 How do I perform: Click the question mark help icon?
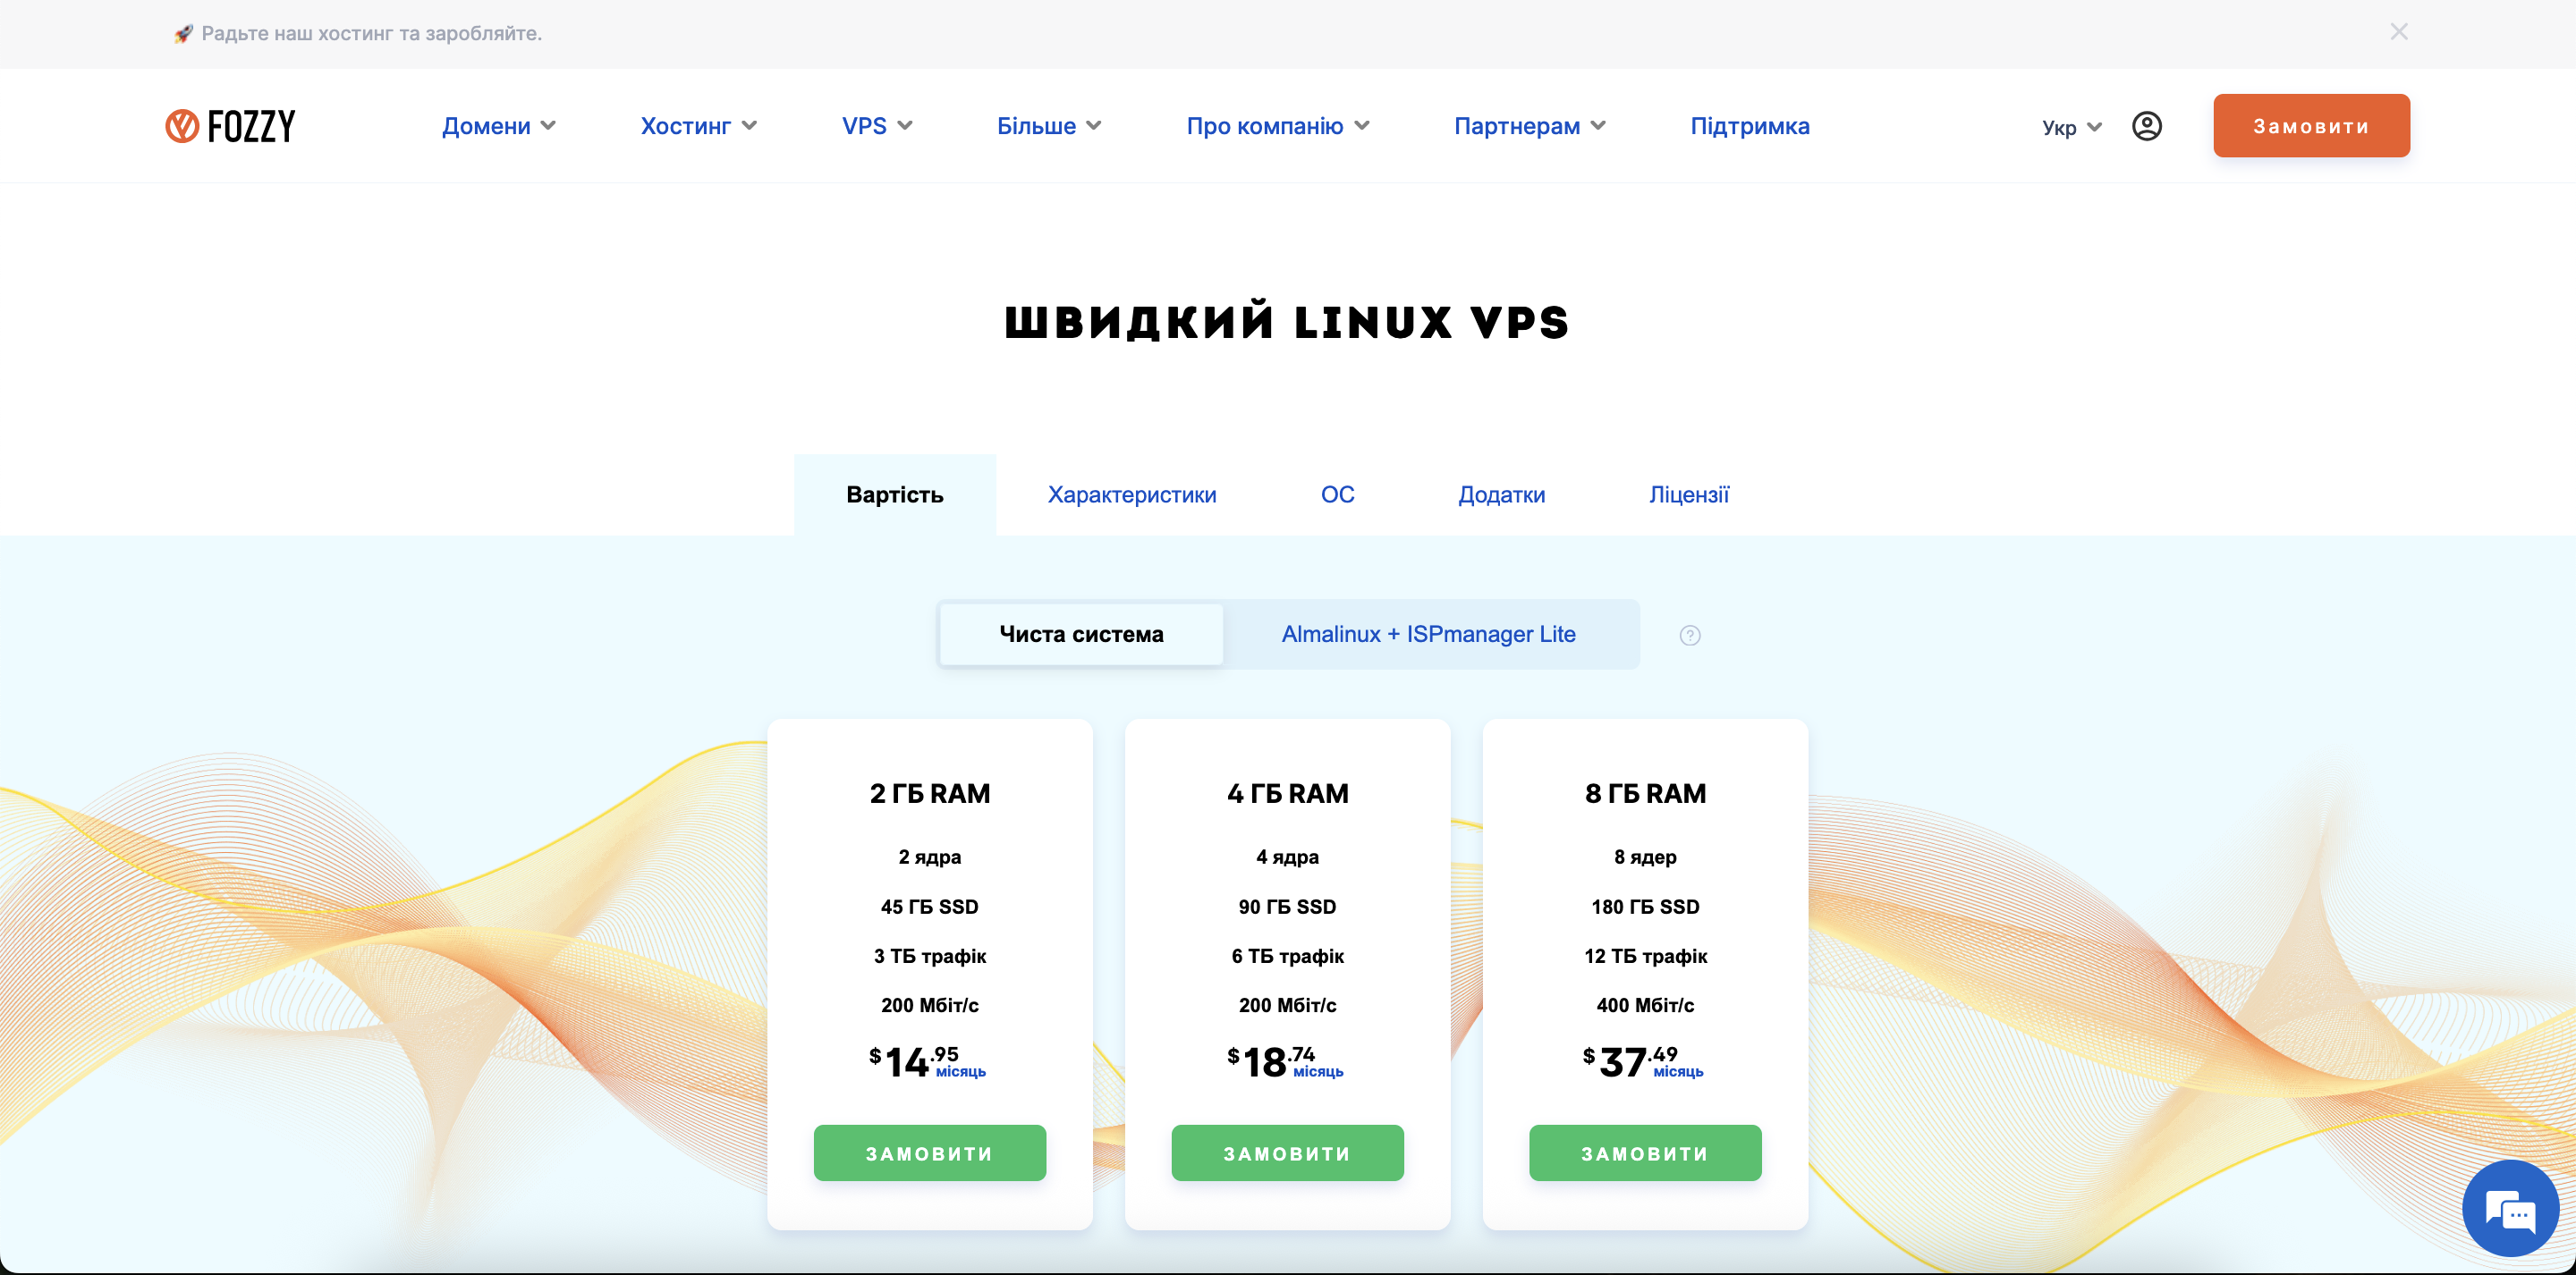coord(1689,635)
